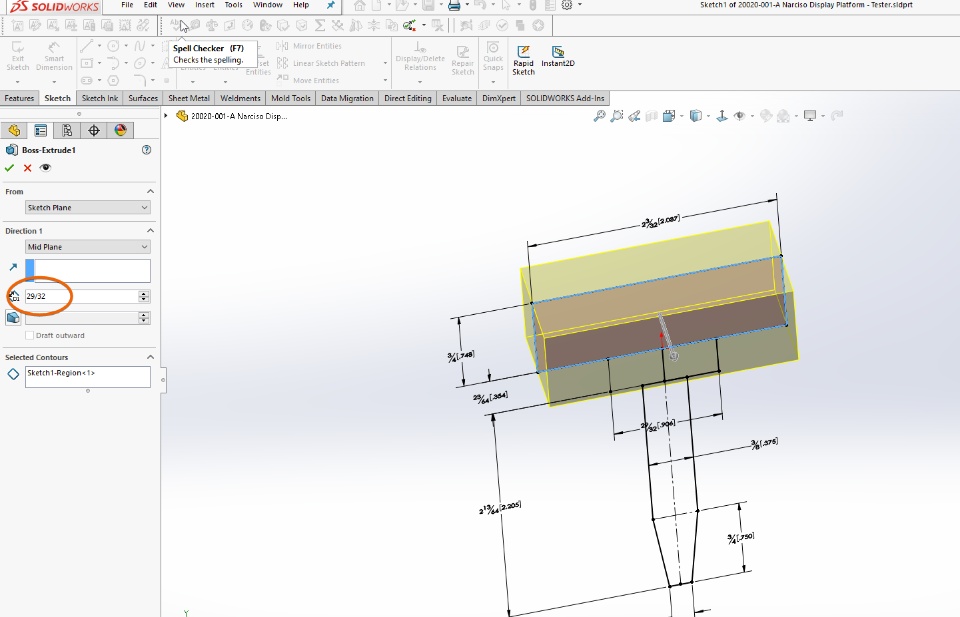
Task: Click the Reverse Direction arrow icon
Action: 13,267
